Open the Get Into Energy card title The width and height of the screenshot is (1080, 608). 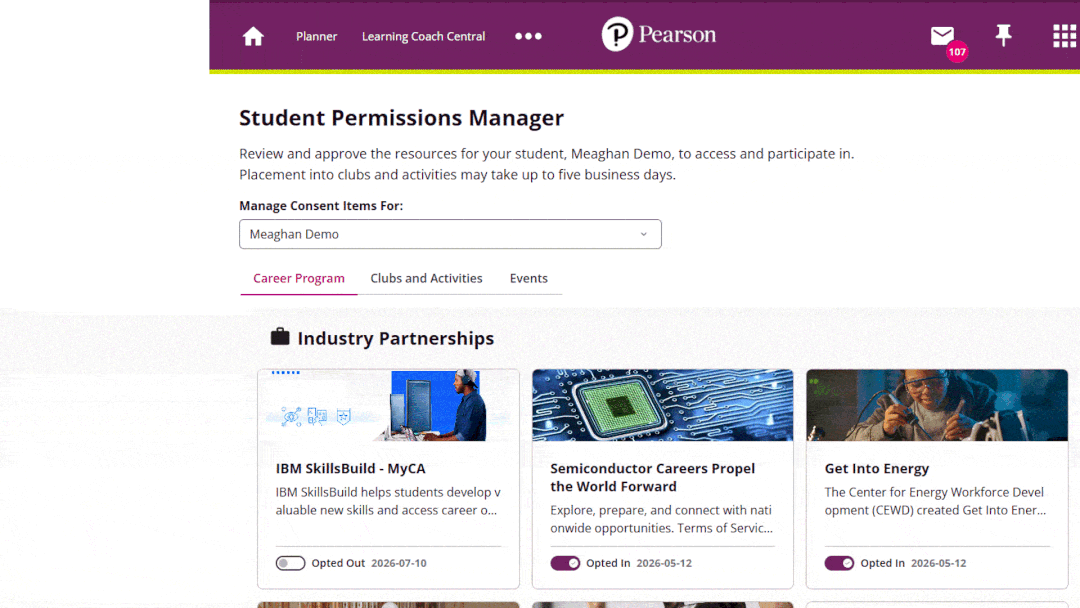(876, 468)
